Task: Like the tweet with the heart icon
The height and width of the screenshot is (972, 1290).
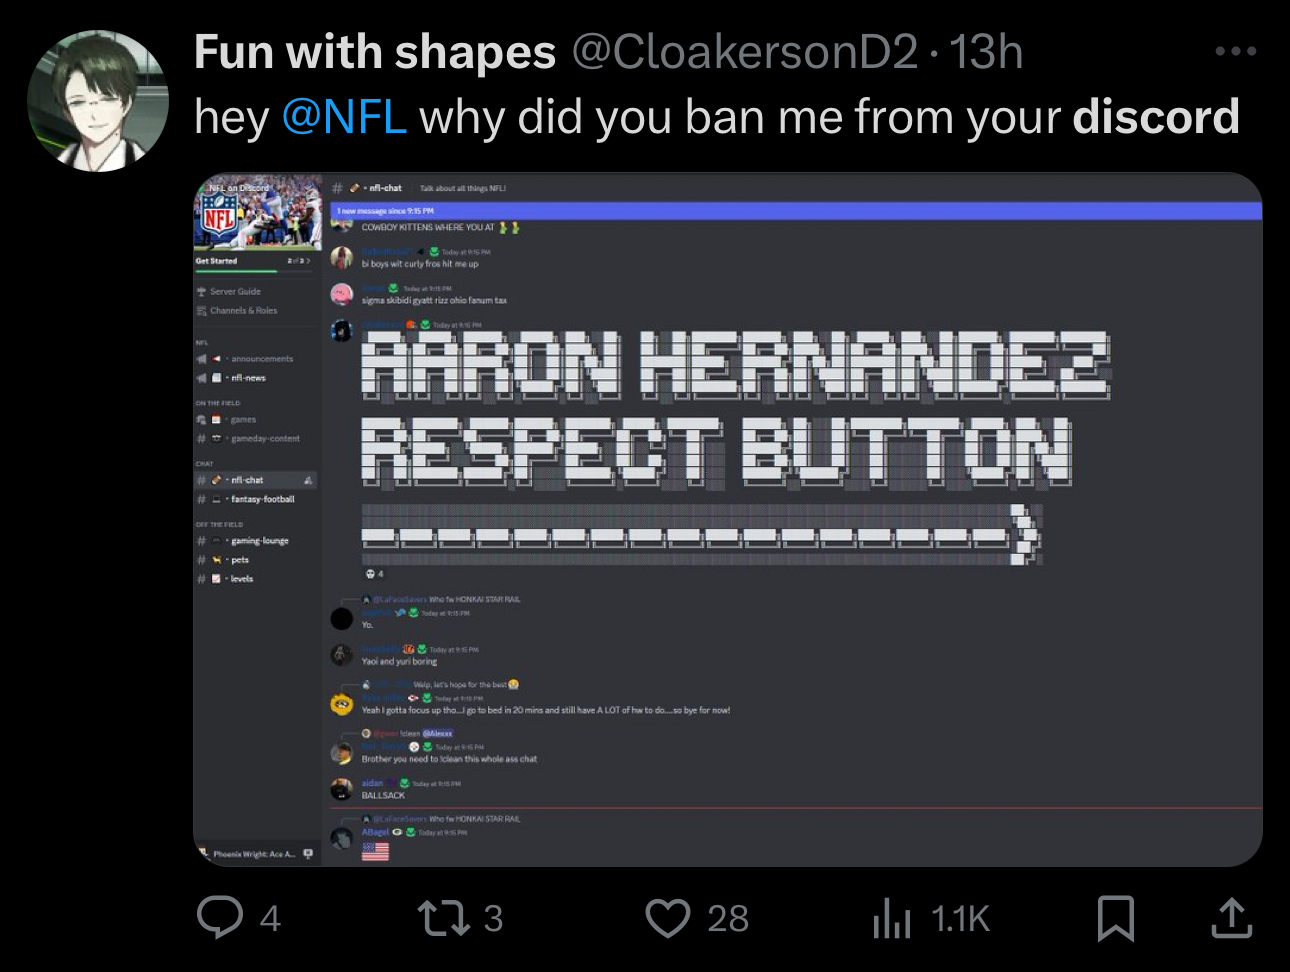Action: tap(667, 918)
